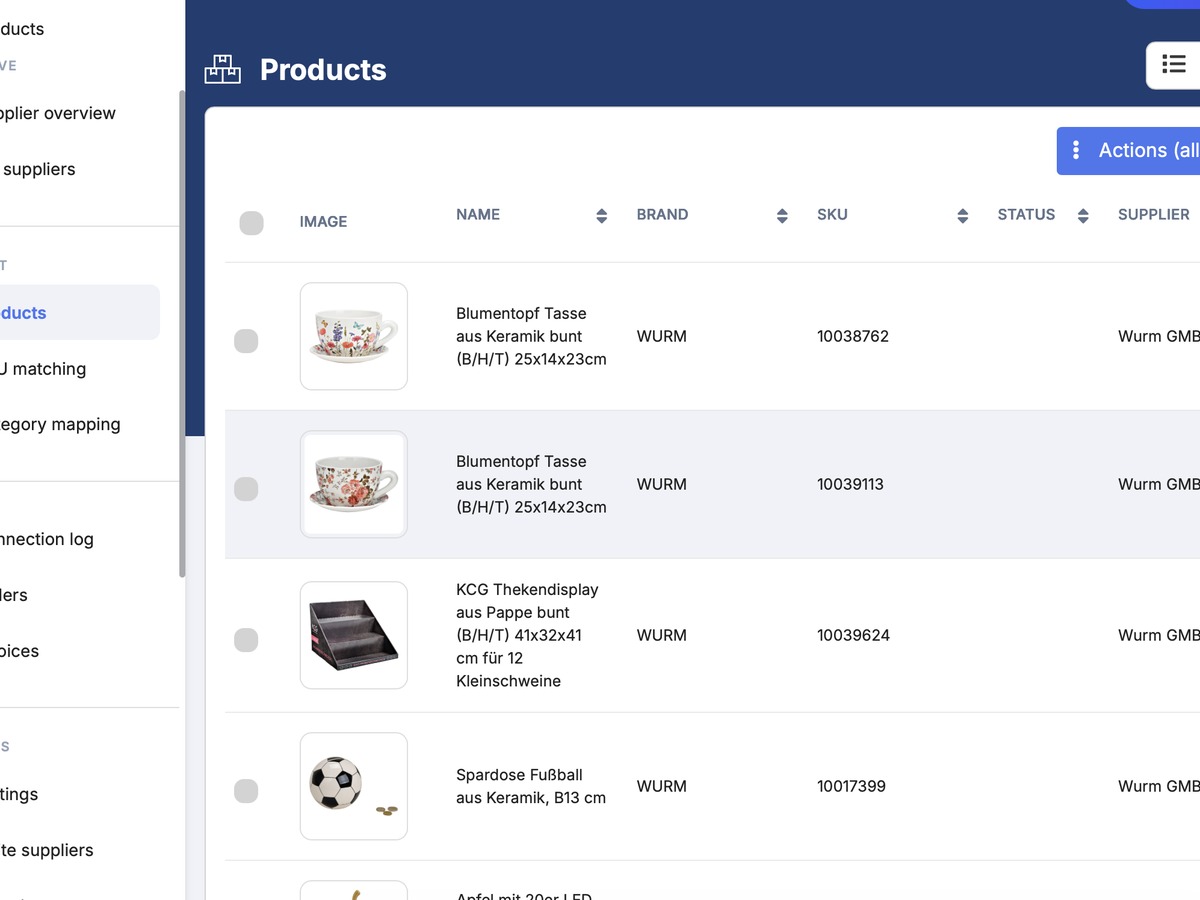Open Invite suppliers in sidebar
The height and width of the screenshot is (900, 1200).
coord(47,850)
